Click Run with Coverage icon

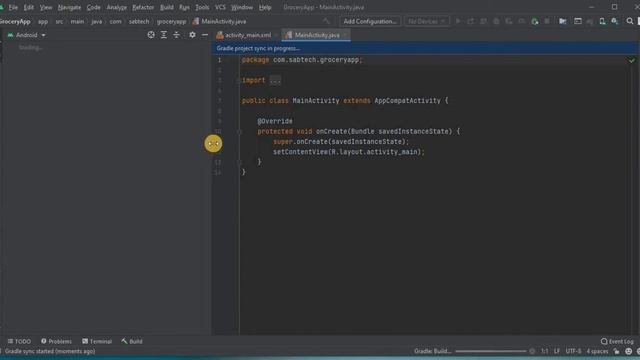509,21
